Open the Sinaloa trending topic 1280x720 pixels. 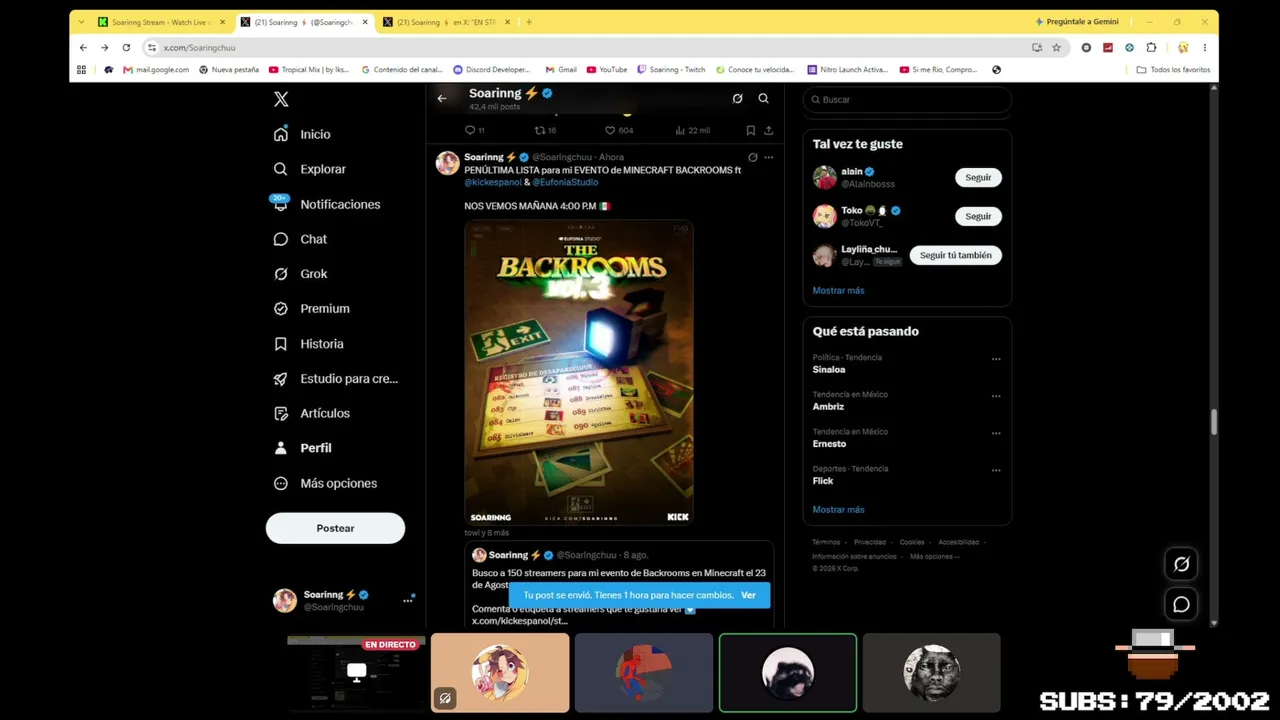(829, 370)
